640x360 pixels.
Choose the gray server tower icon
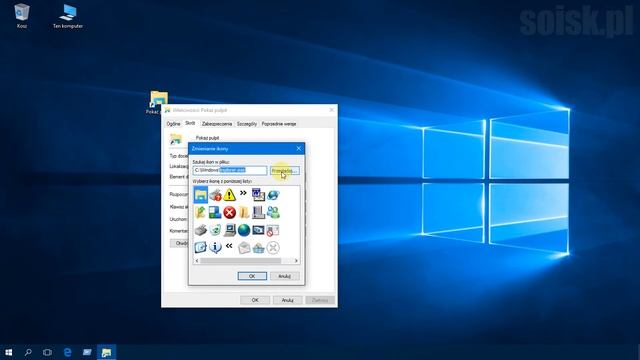258,212
